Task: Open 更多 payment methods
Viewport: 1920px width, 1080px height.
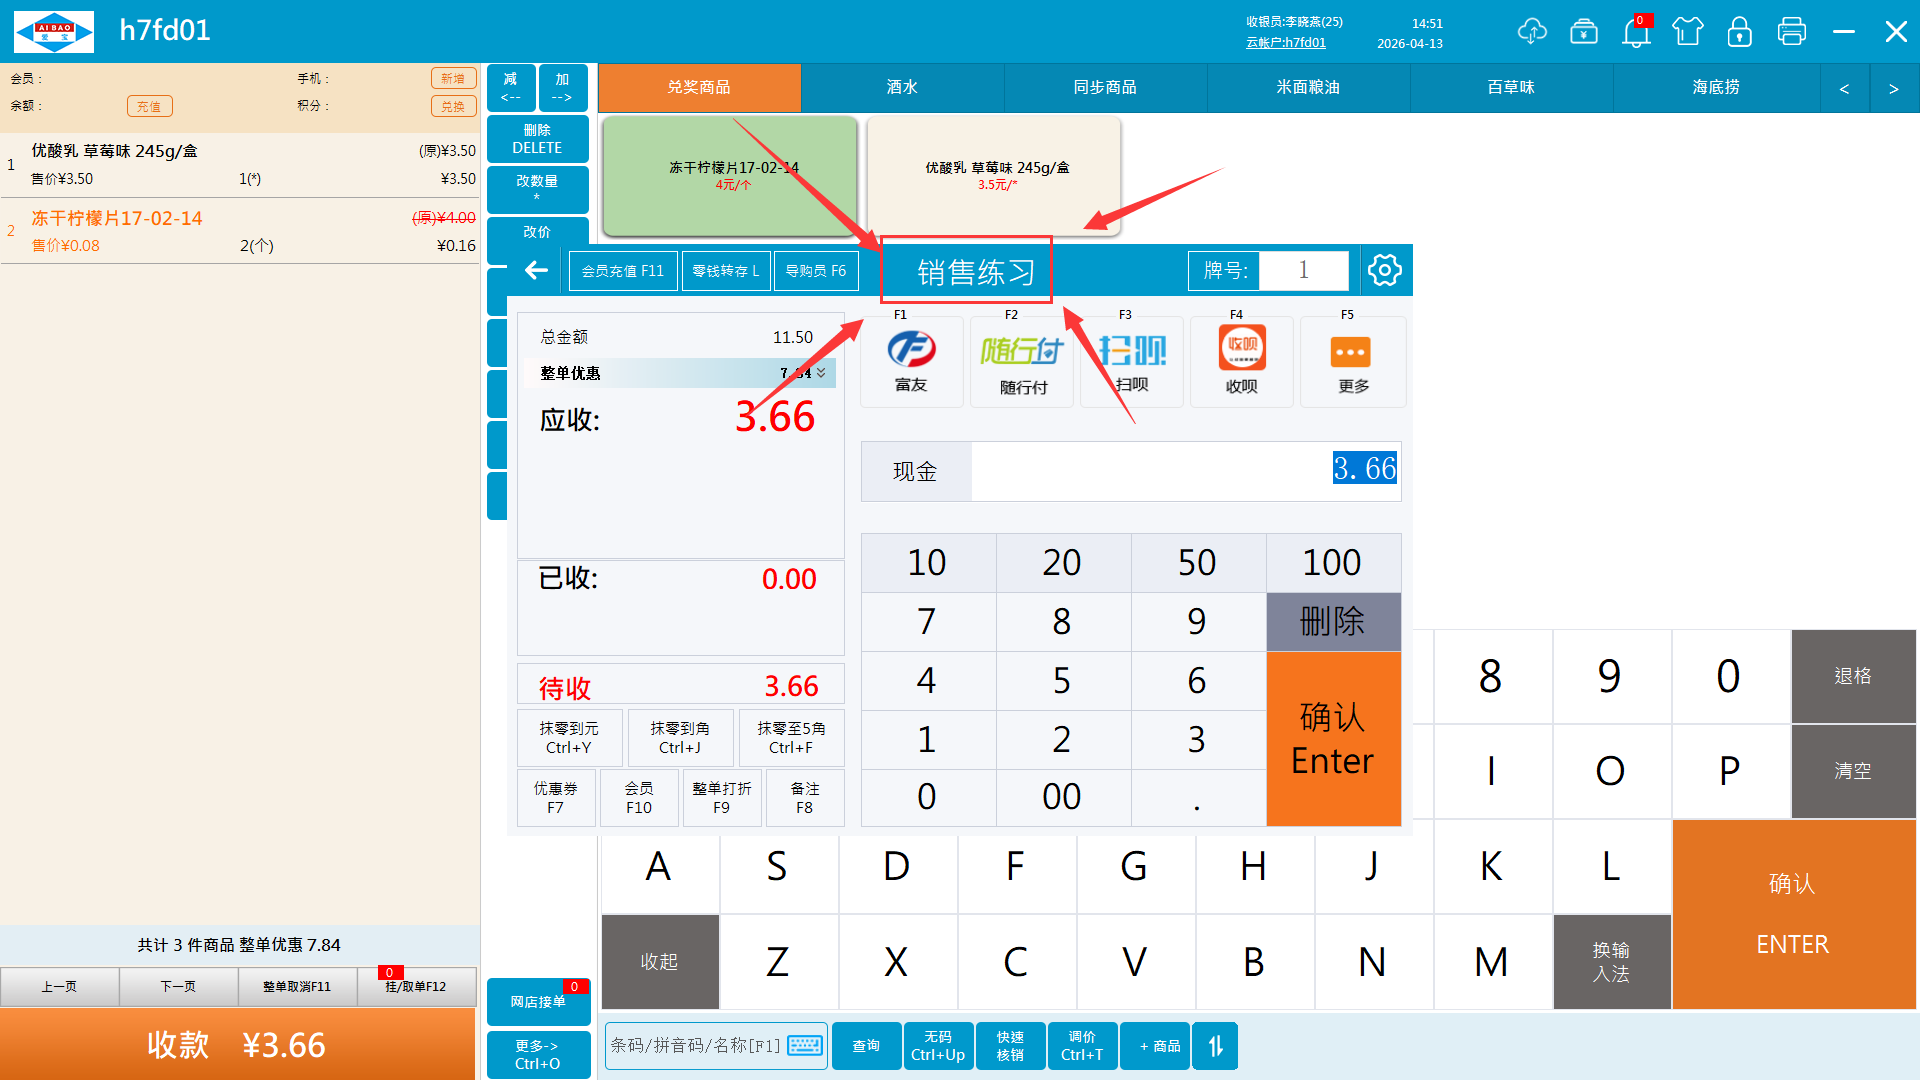Action: tap(1352, 362)
